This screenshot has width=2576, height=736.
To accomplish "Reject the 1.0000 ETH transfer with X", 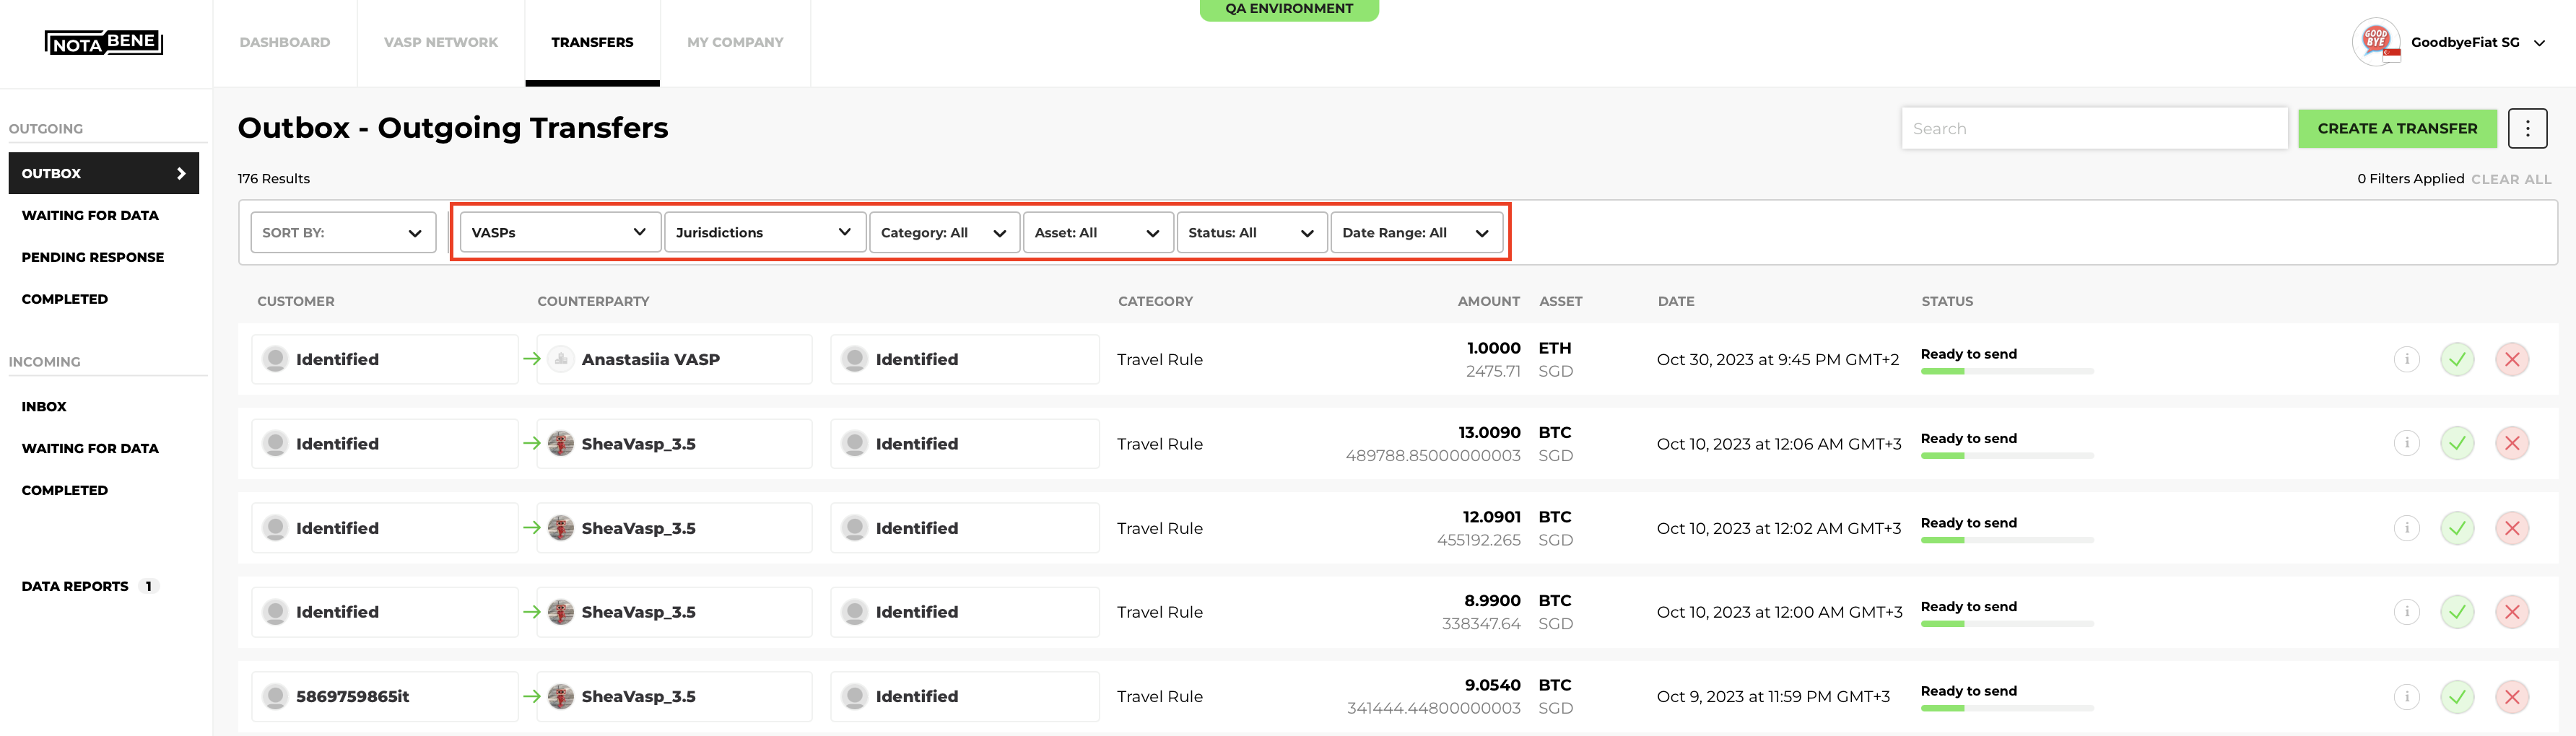I will pyautogui.click(x=2512, y=359).
